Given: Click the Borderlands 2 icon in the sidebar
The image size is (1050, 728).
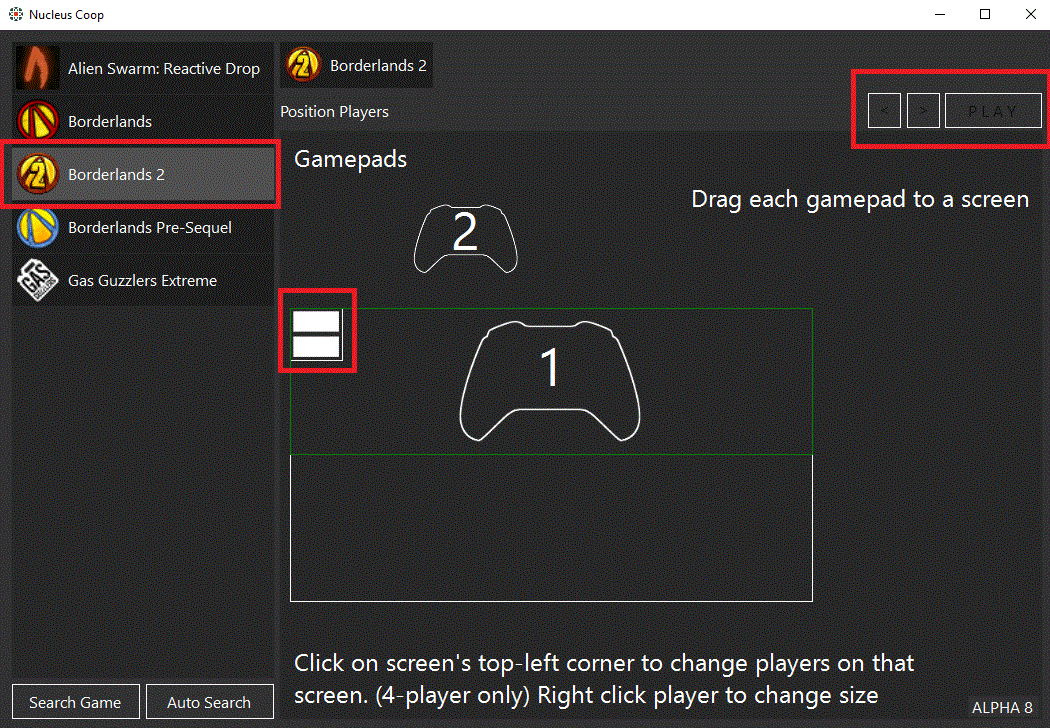Looking at the screenshot, I should (x=38, y=173).
